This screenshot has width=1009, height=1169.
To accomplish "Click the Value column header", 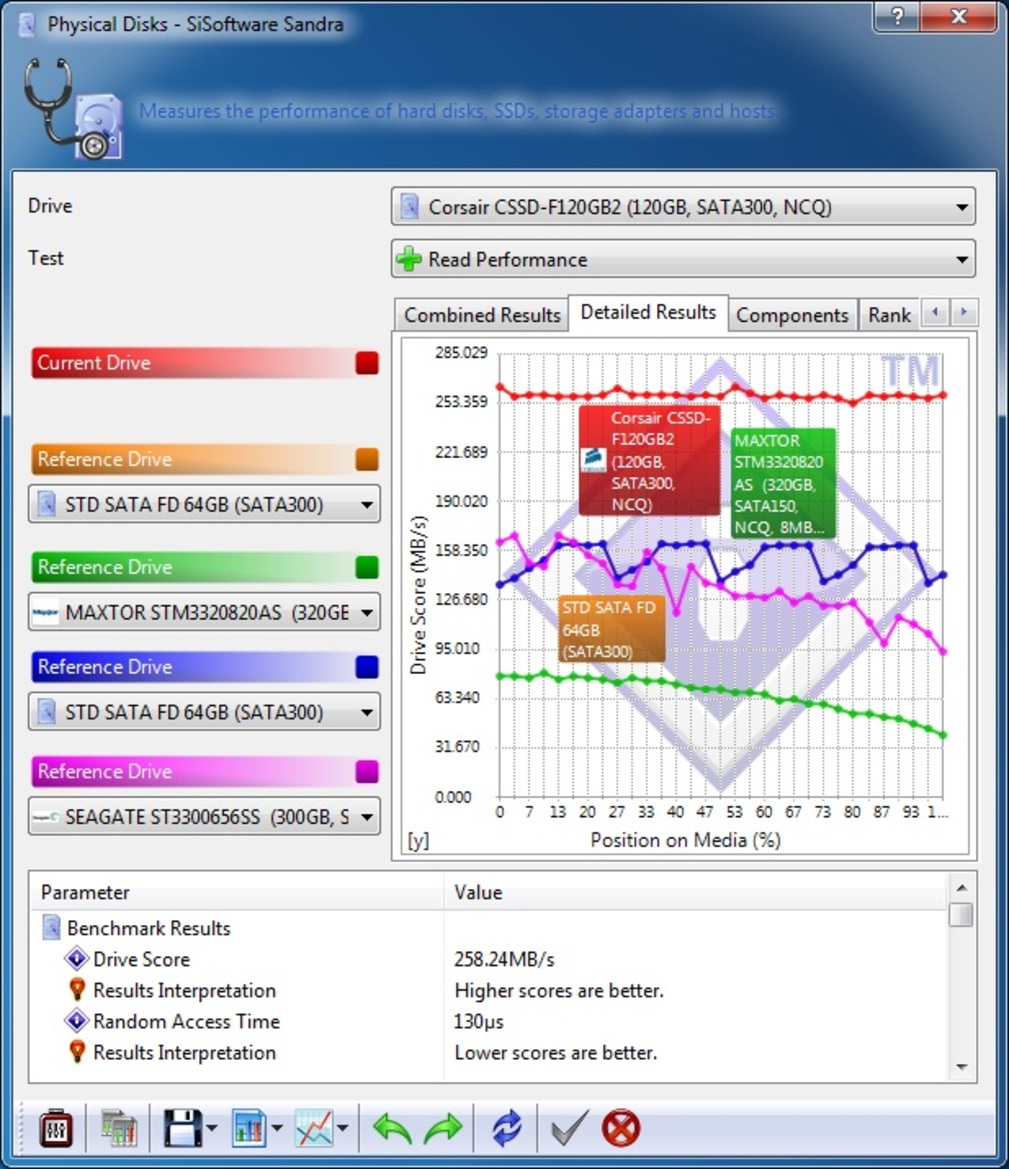I will click(695, 892).
